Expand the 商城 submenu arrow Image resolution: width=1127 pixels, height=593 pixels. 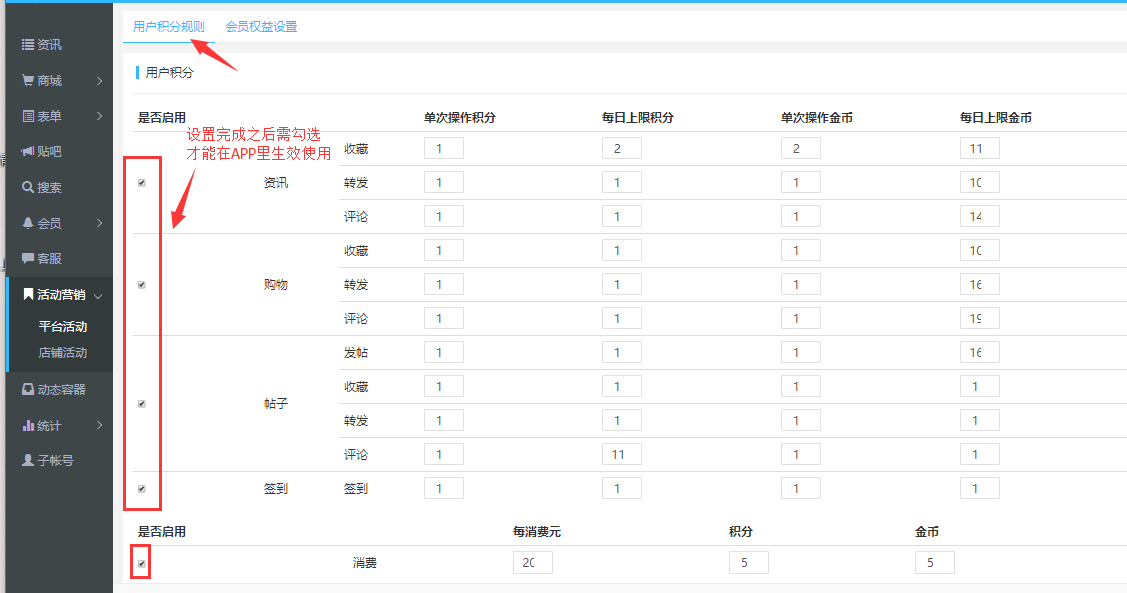(100, 81)
